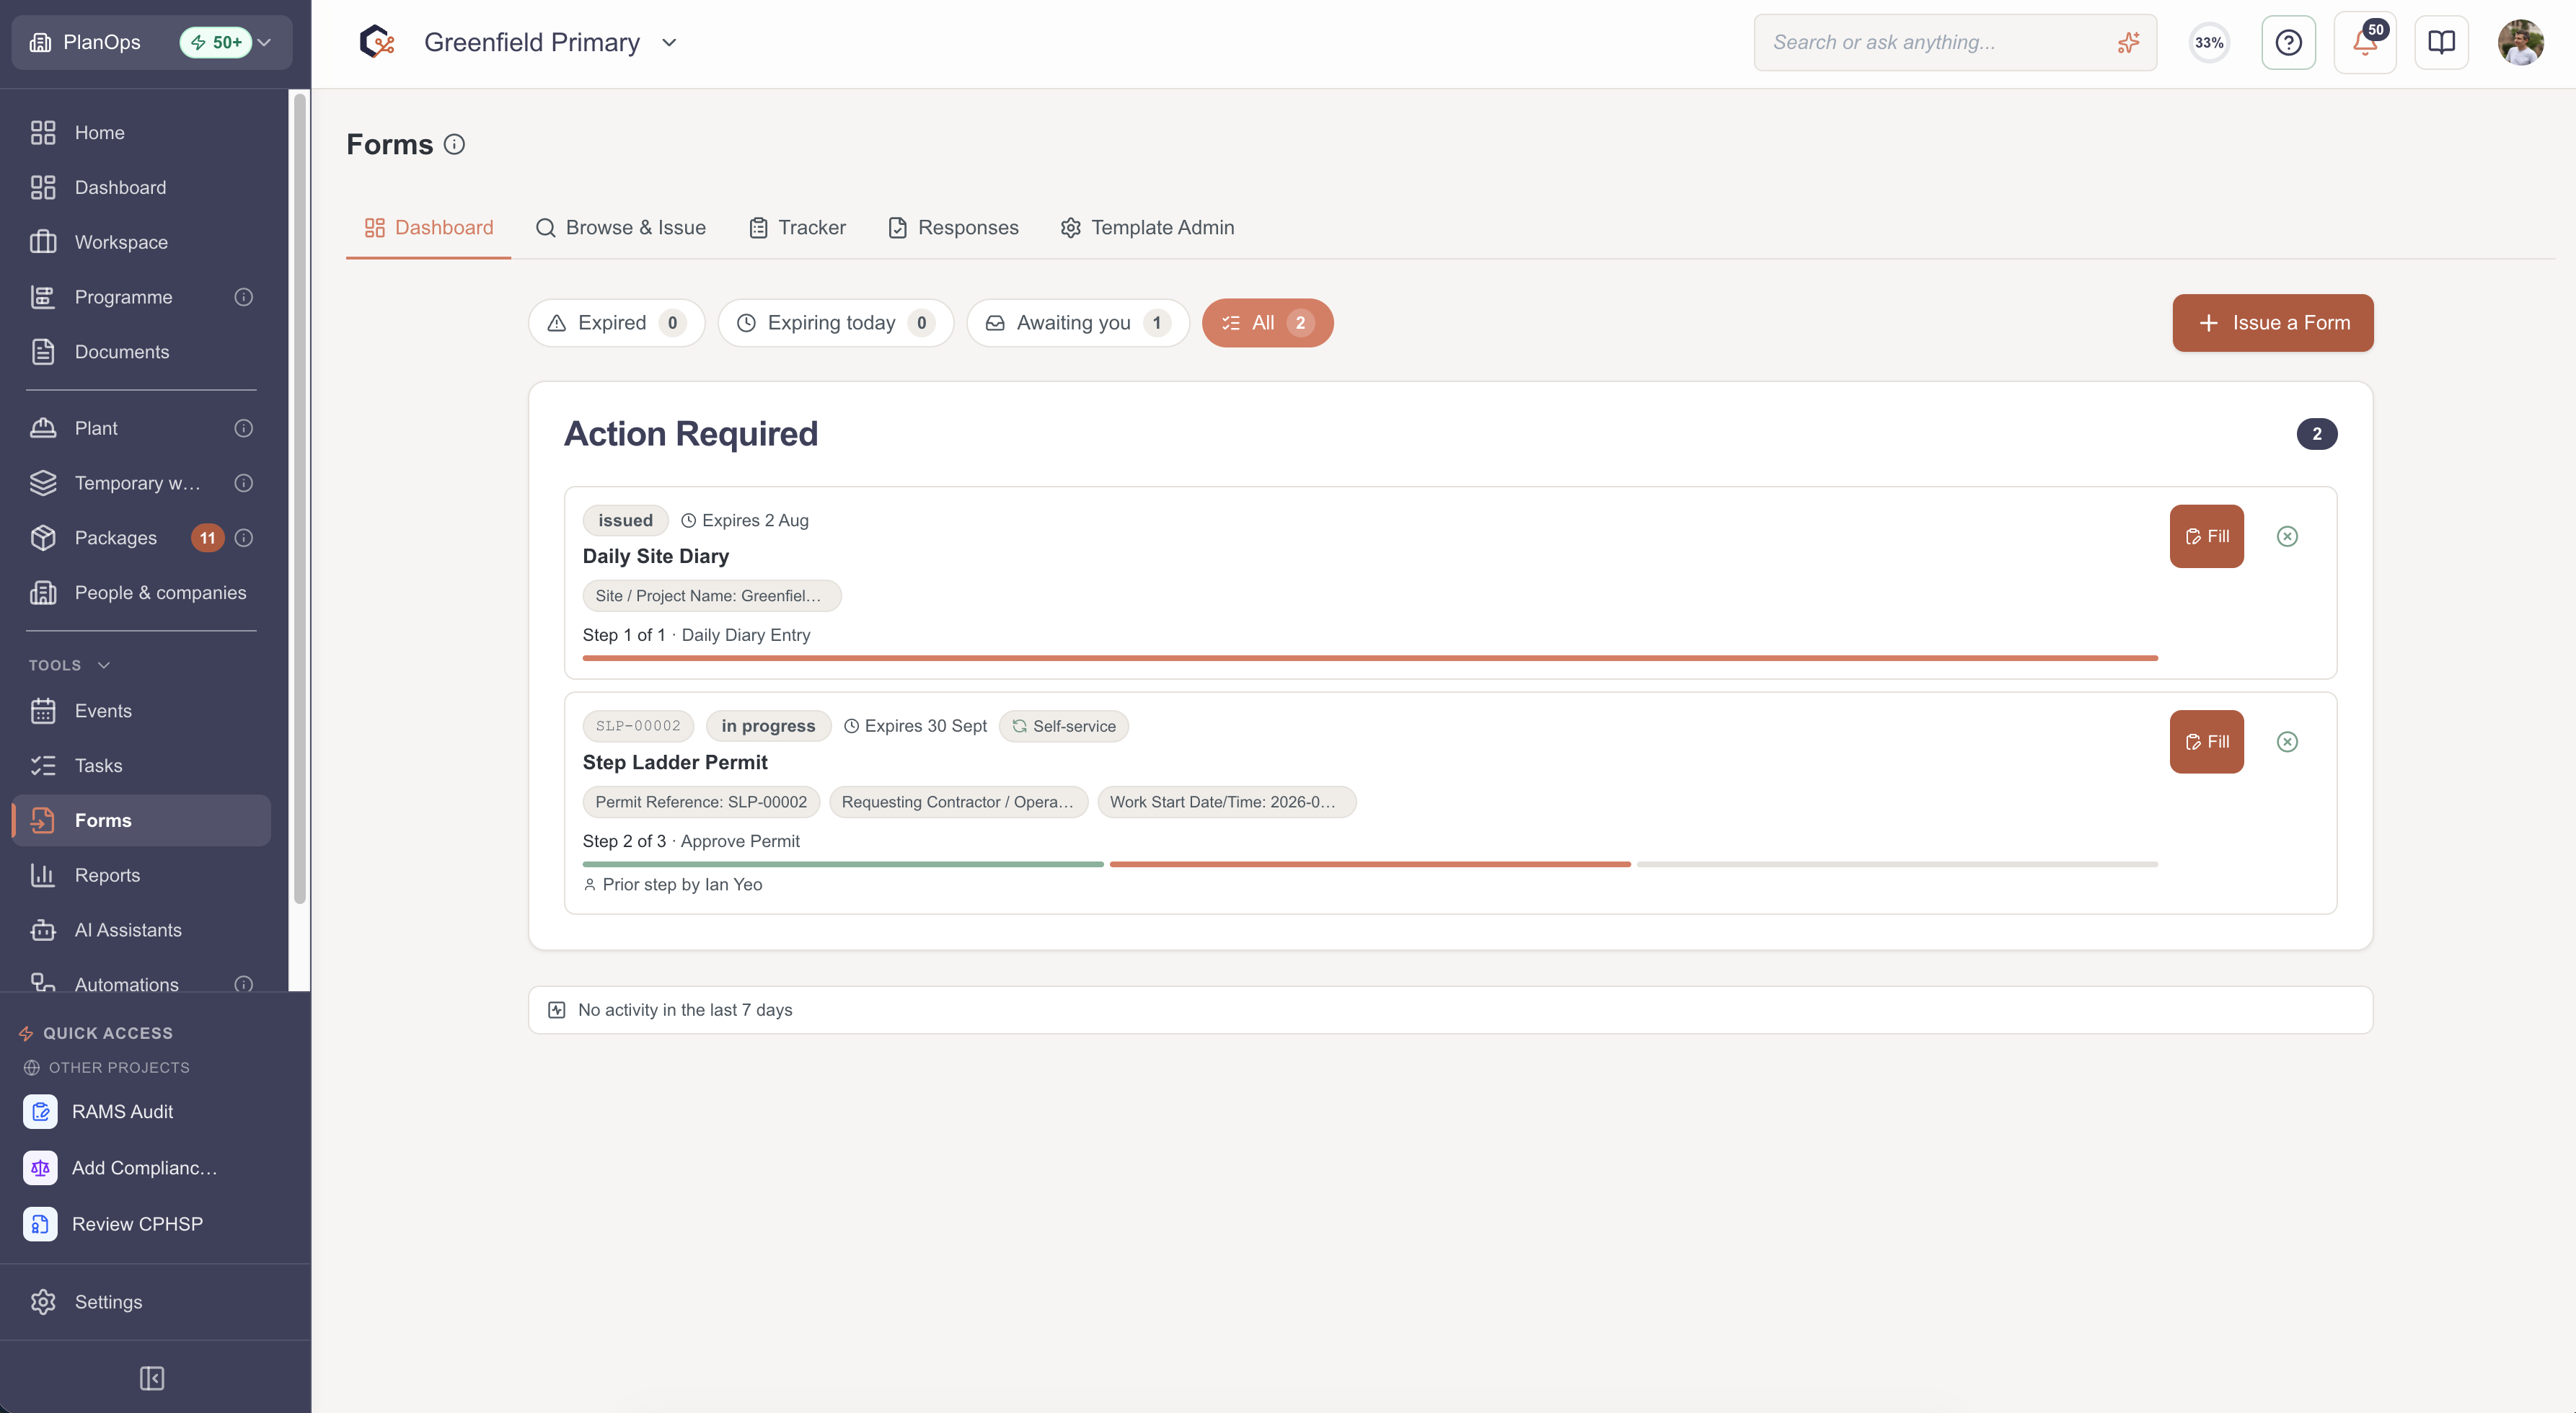Open the help question mark icon
Viewport: 2576px width, 1413px height.
[2288, 42]
